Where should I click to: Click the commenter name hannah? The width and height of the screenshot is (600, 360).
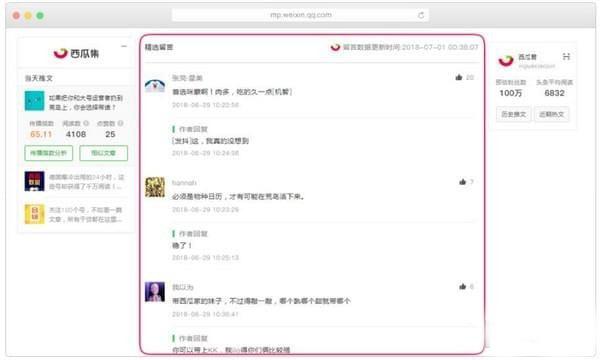click(184, 183)
